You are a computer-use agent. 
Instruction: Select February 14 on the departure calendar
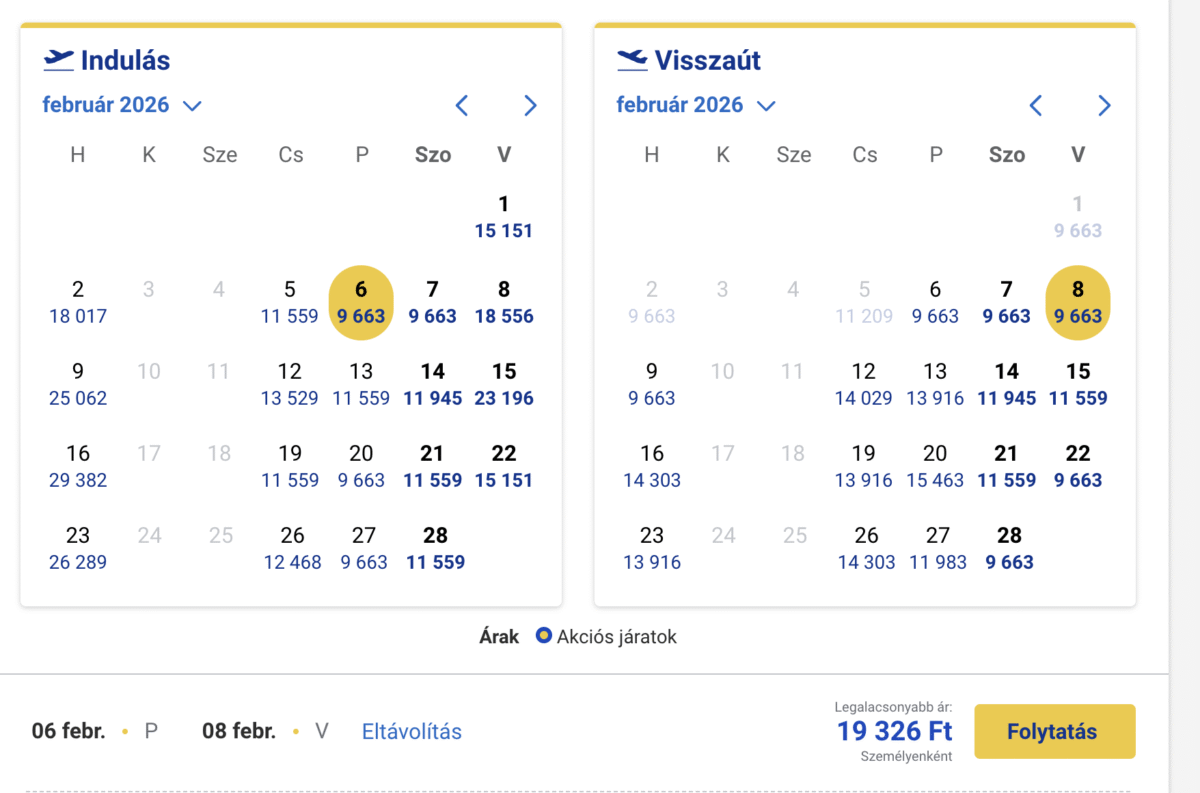pyautogui.click(x=433, y=384)
